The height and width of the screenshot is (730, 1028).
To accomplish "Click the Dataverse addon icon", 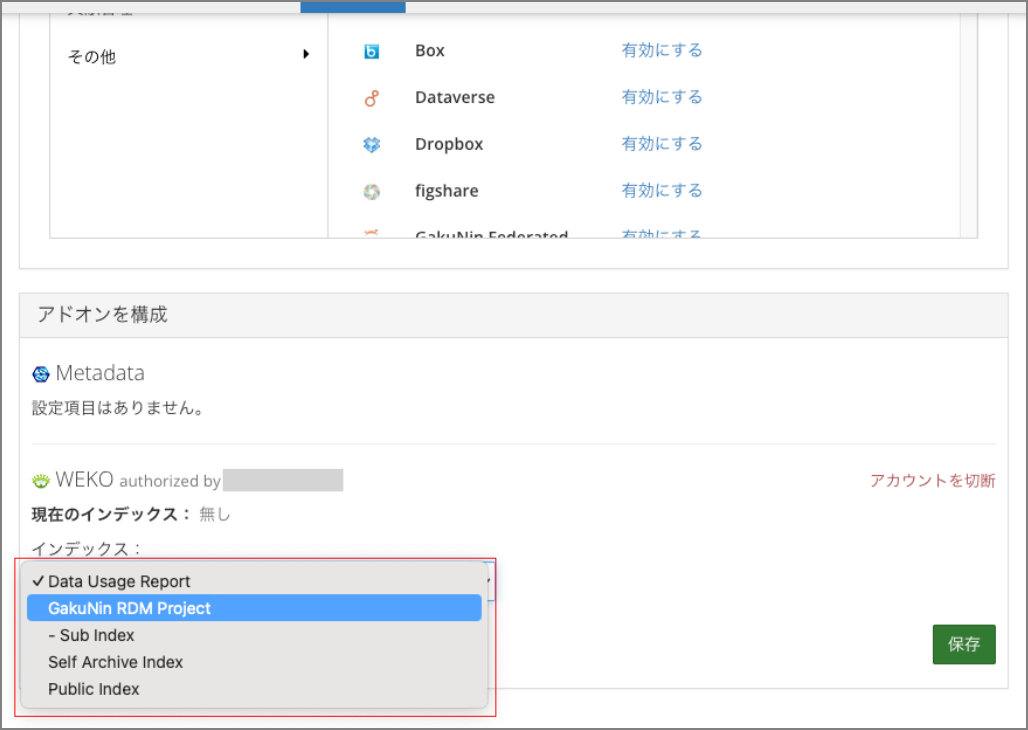I will click(371, 98).
